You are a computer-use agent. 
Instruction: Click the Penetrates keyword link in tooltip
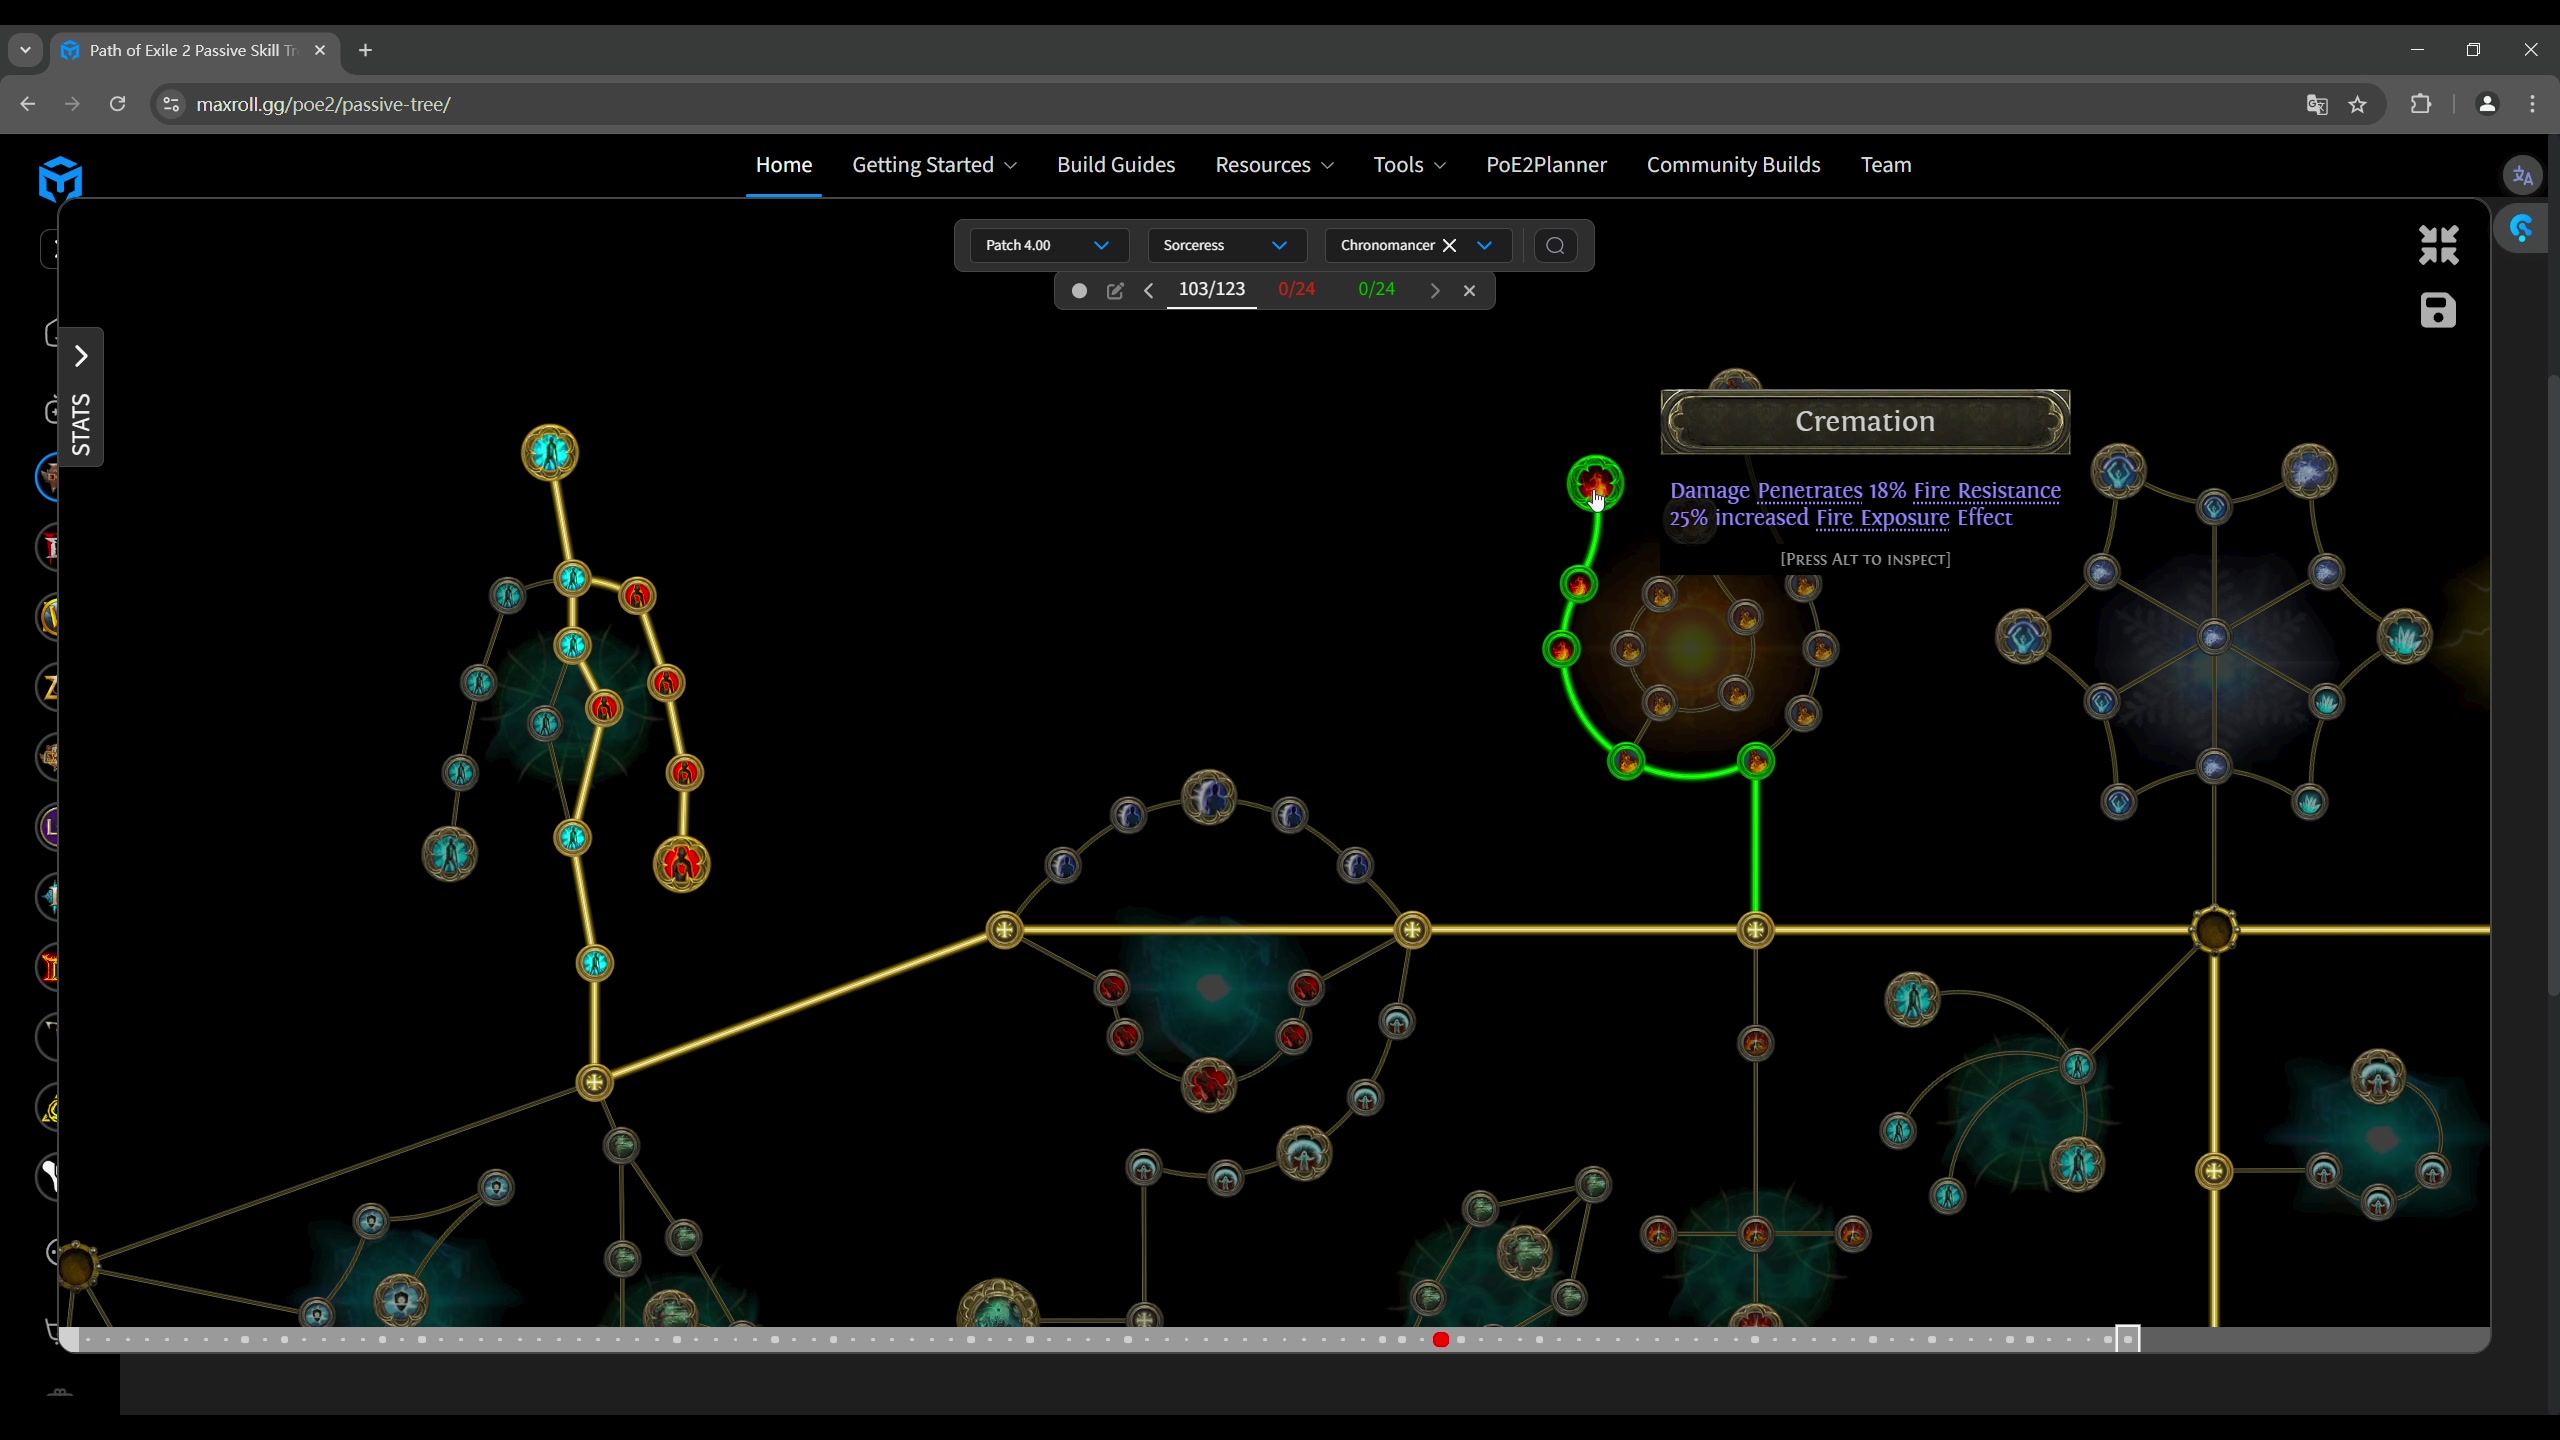pyautogui.click(x=1810, y=491)
